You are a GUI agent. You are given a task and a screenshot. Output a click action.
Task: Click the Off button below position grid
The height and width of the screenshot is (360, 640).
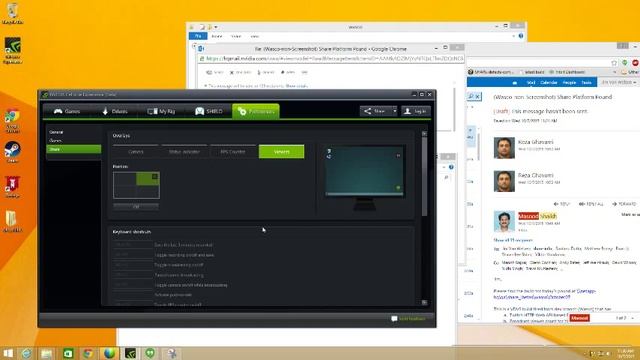pos(136,207)
